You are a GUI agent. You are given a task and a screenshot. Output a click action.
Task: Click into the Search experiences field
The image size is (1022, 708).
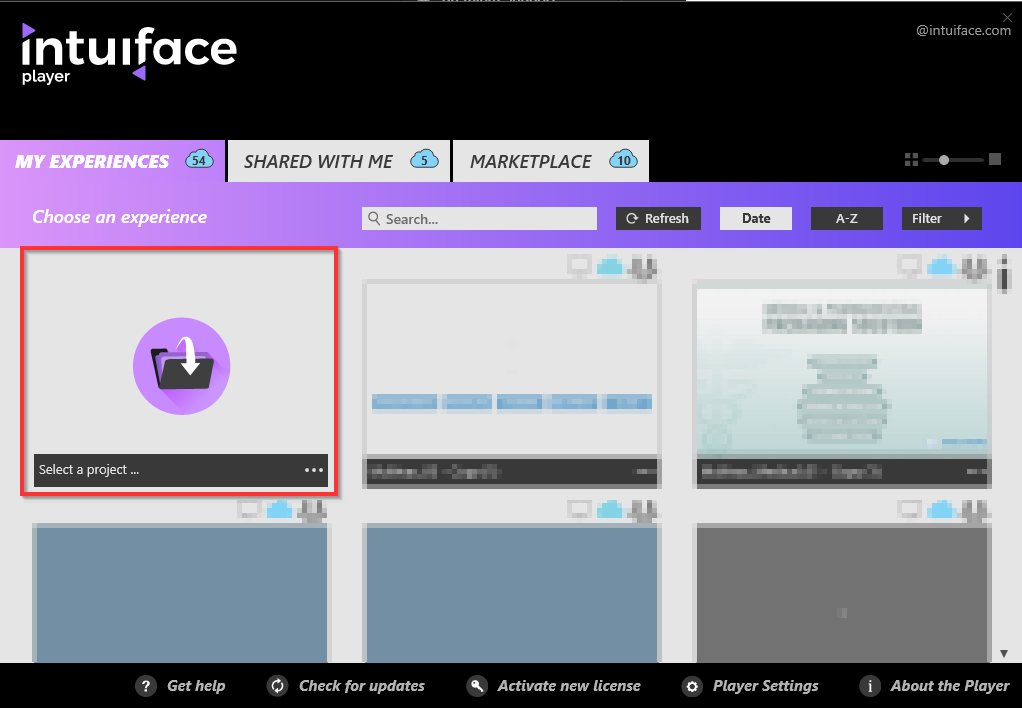(x=479, y=218)
